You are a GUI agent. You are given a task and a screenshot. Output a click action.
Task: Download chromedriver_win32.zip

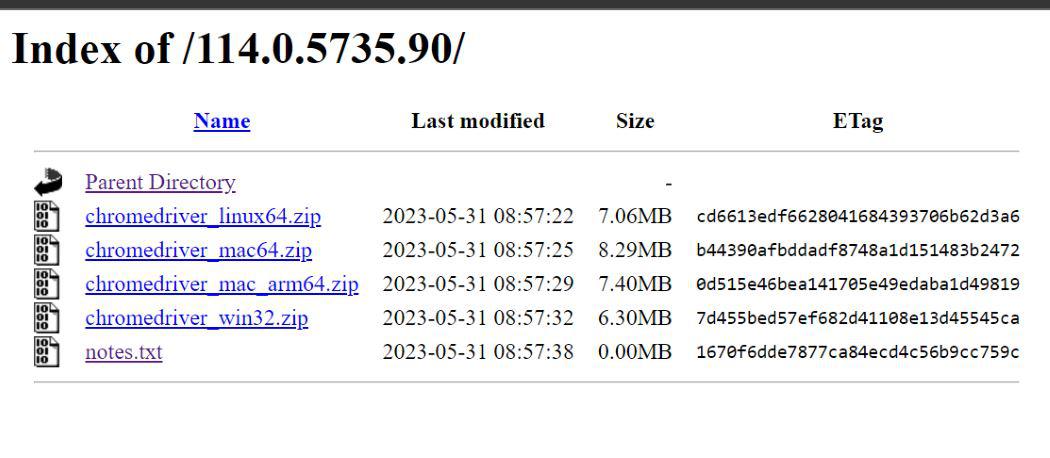coord(197,318)
